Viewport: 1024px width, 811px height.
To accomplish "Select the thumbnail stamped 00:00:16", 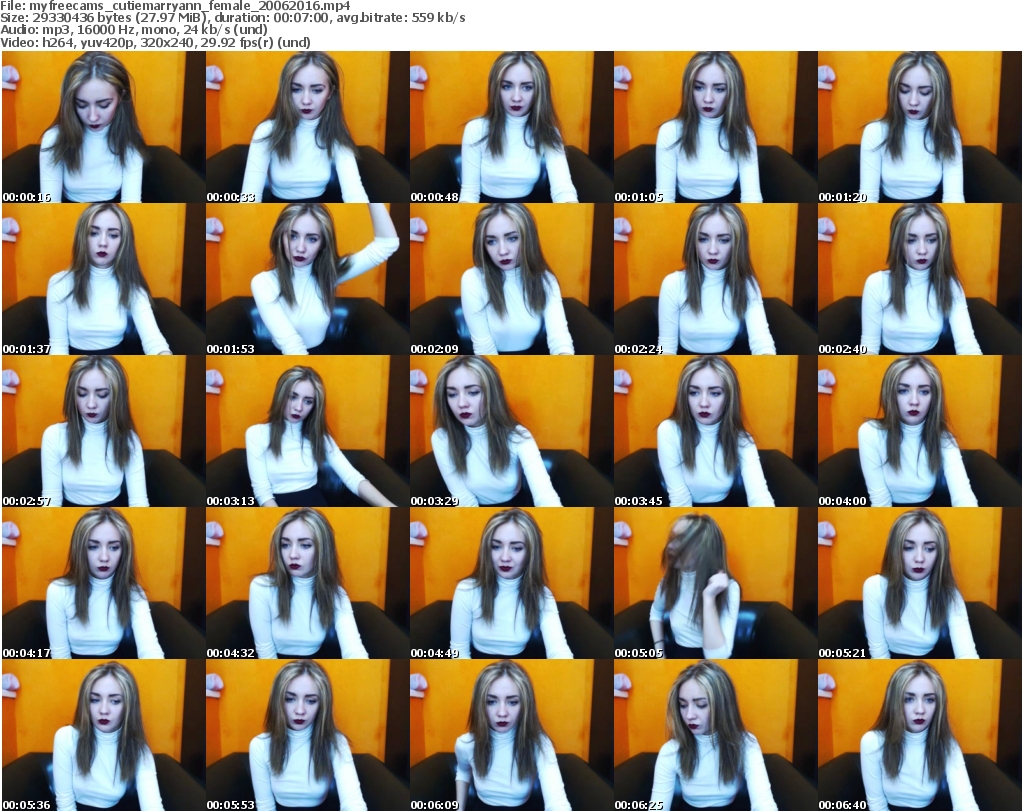I will (103, 127).
